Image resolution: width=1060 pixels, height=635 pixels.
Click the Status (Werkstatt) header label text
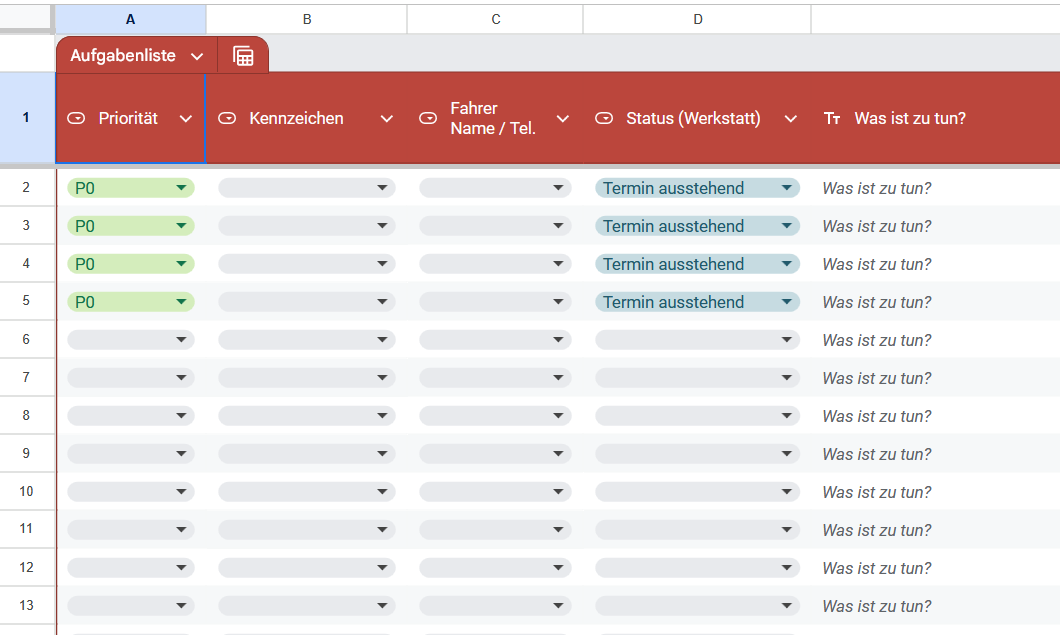(693, 118)
